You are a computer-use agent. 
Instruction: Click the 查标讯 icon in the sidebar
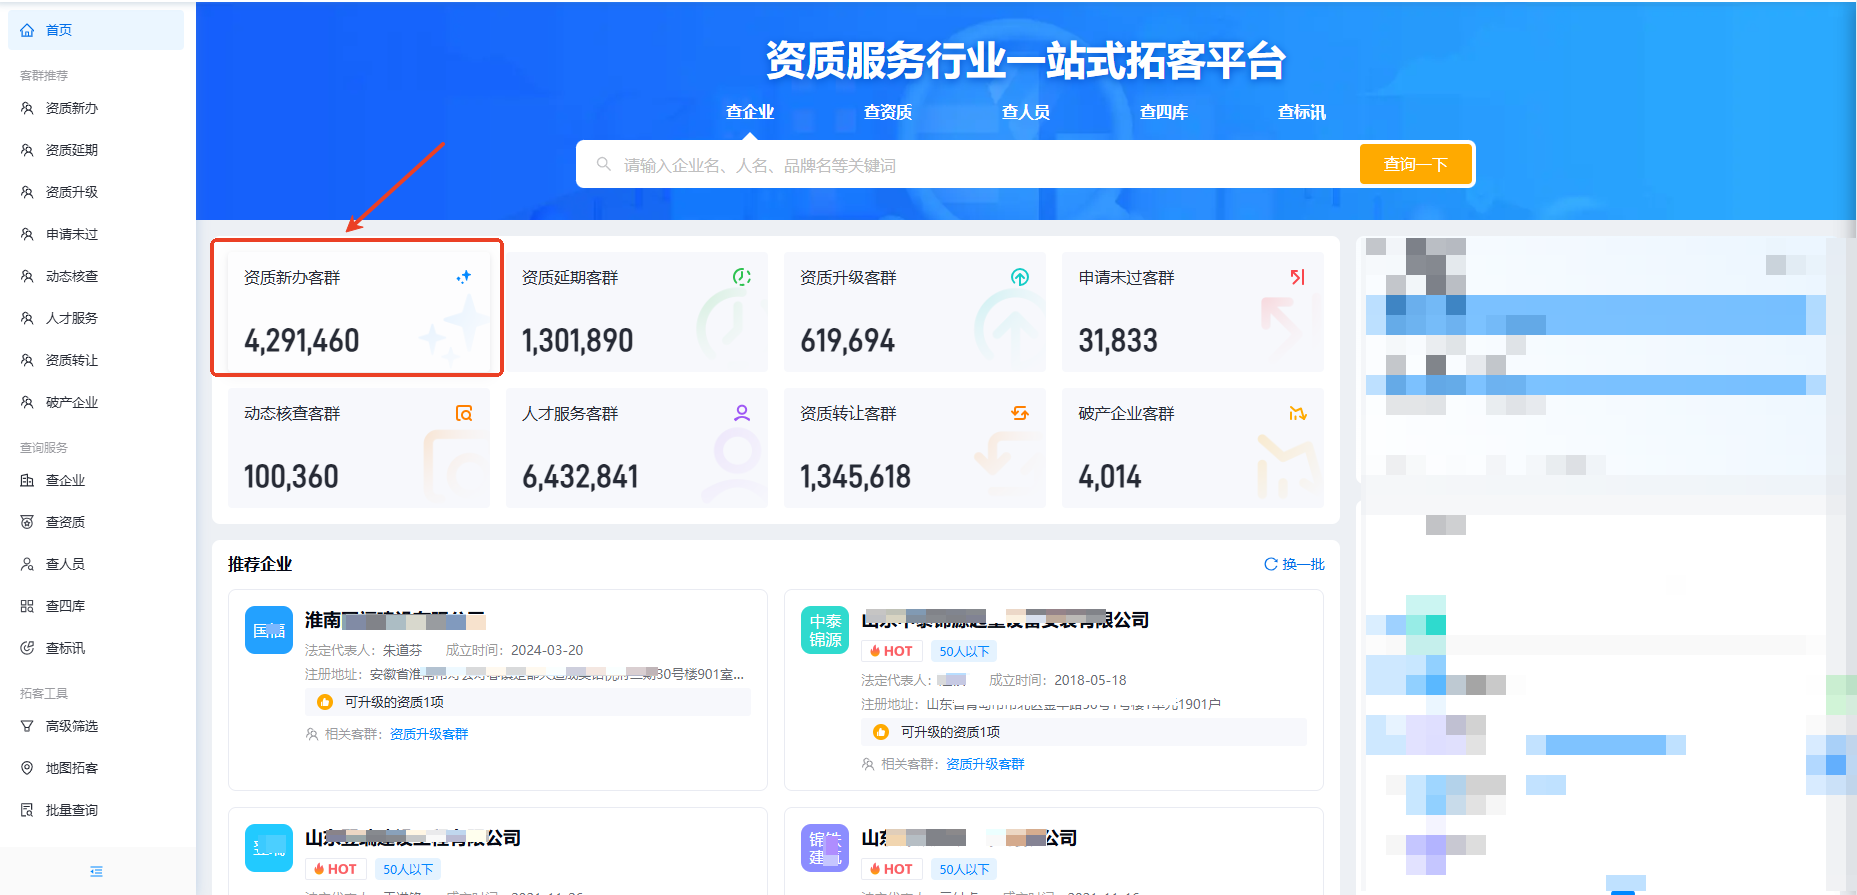[x=27, y=648]
